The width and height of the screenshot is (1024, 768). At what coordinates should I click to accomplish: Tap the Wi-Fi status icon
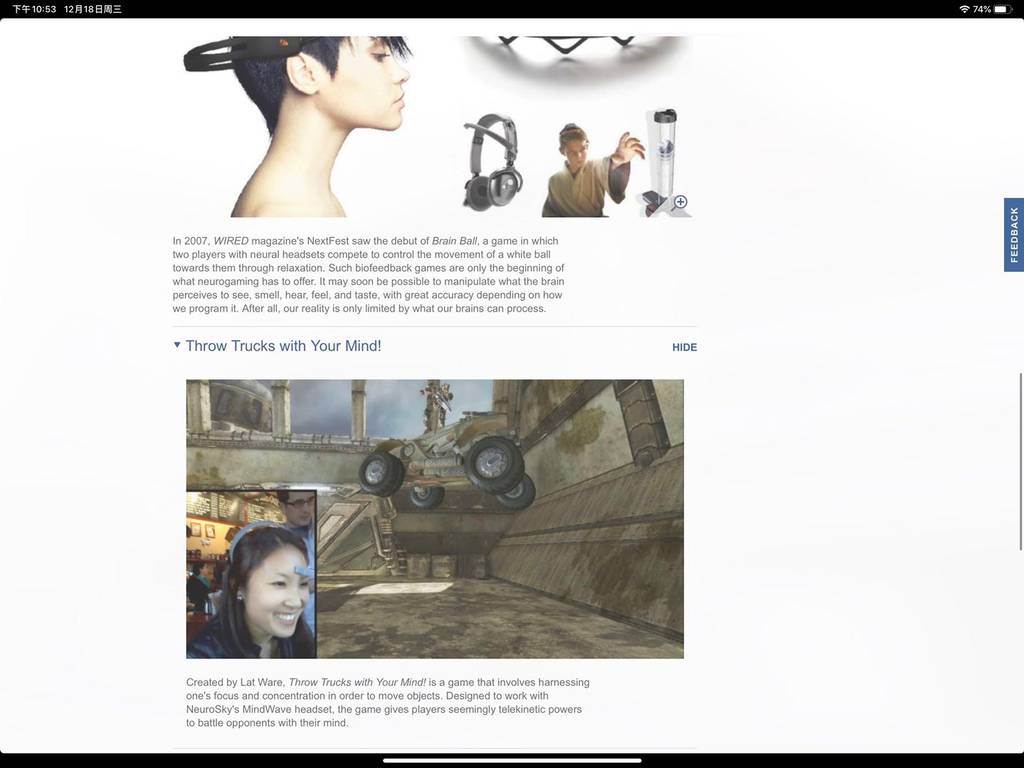click(x=964, y=9)
